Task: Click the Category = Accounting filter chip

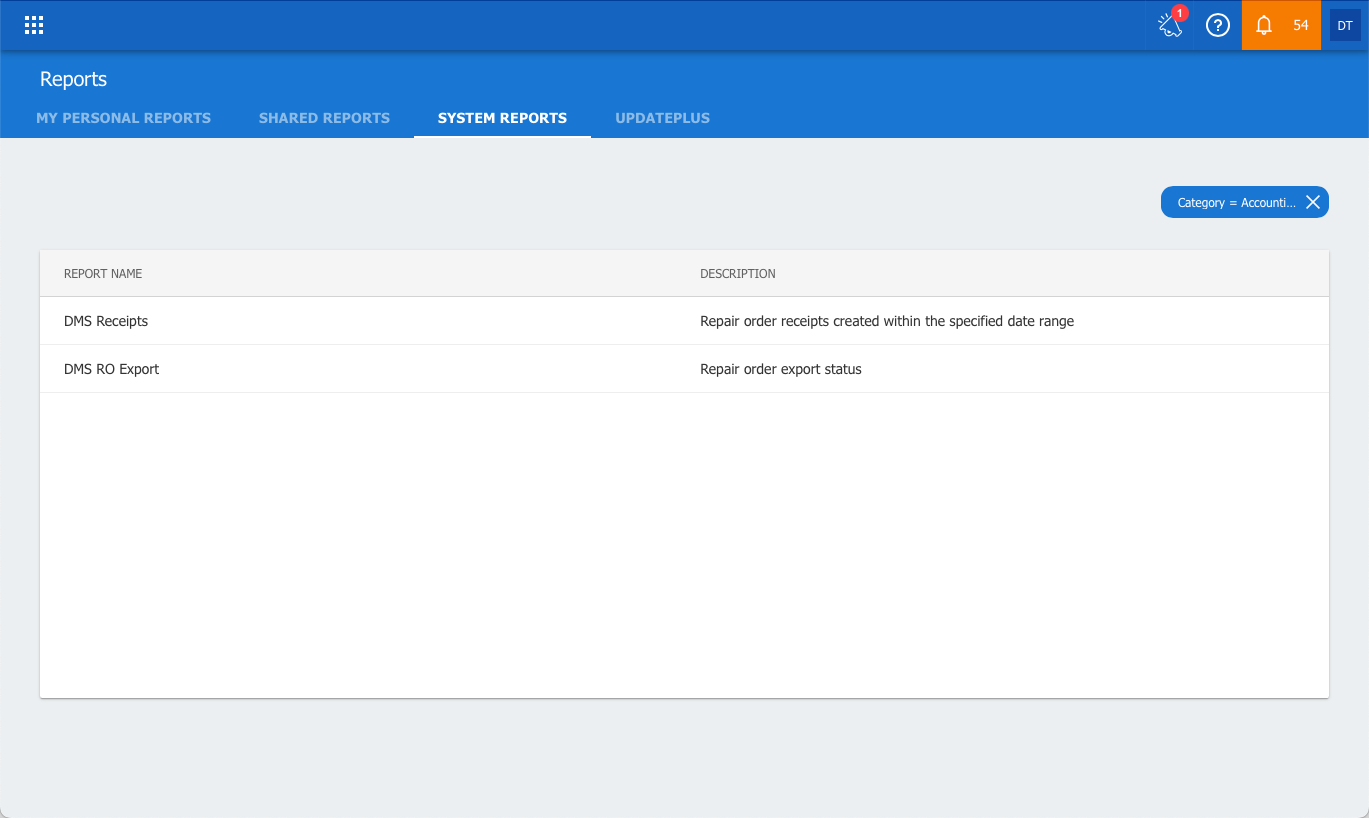Action: (1236, 202)
